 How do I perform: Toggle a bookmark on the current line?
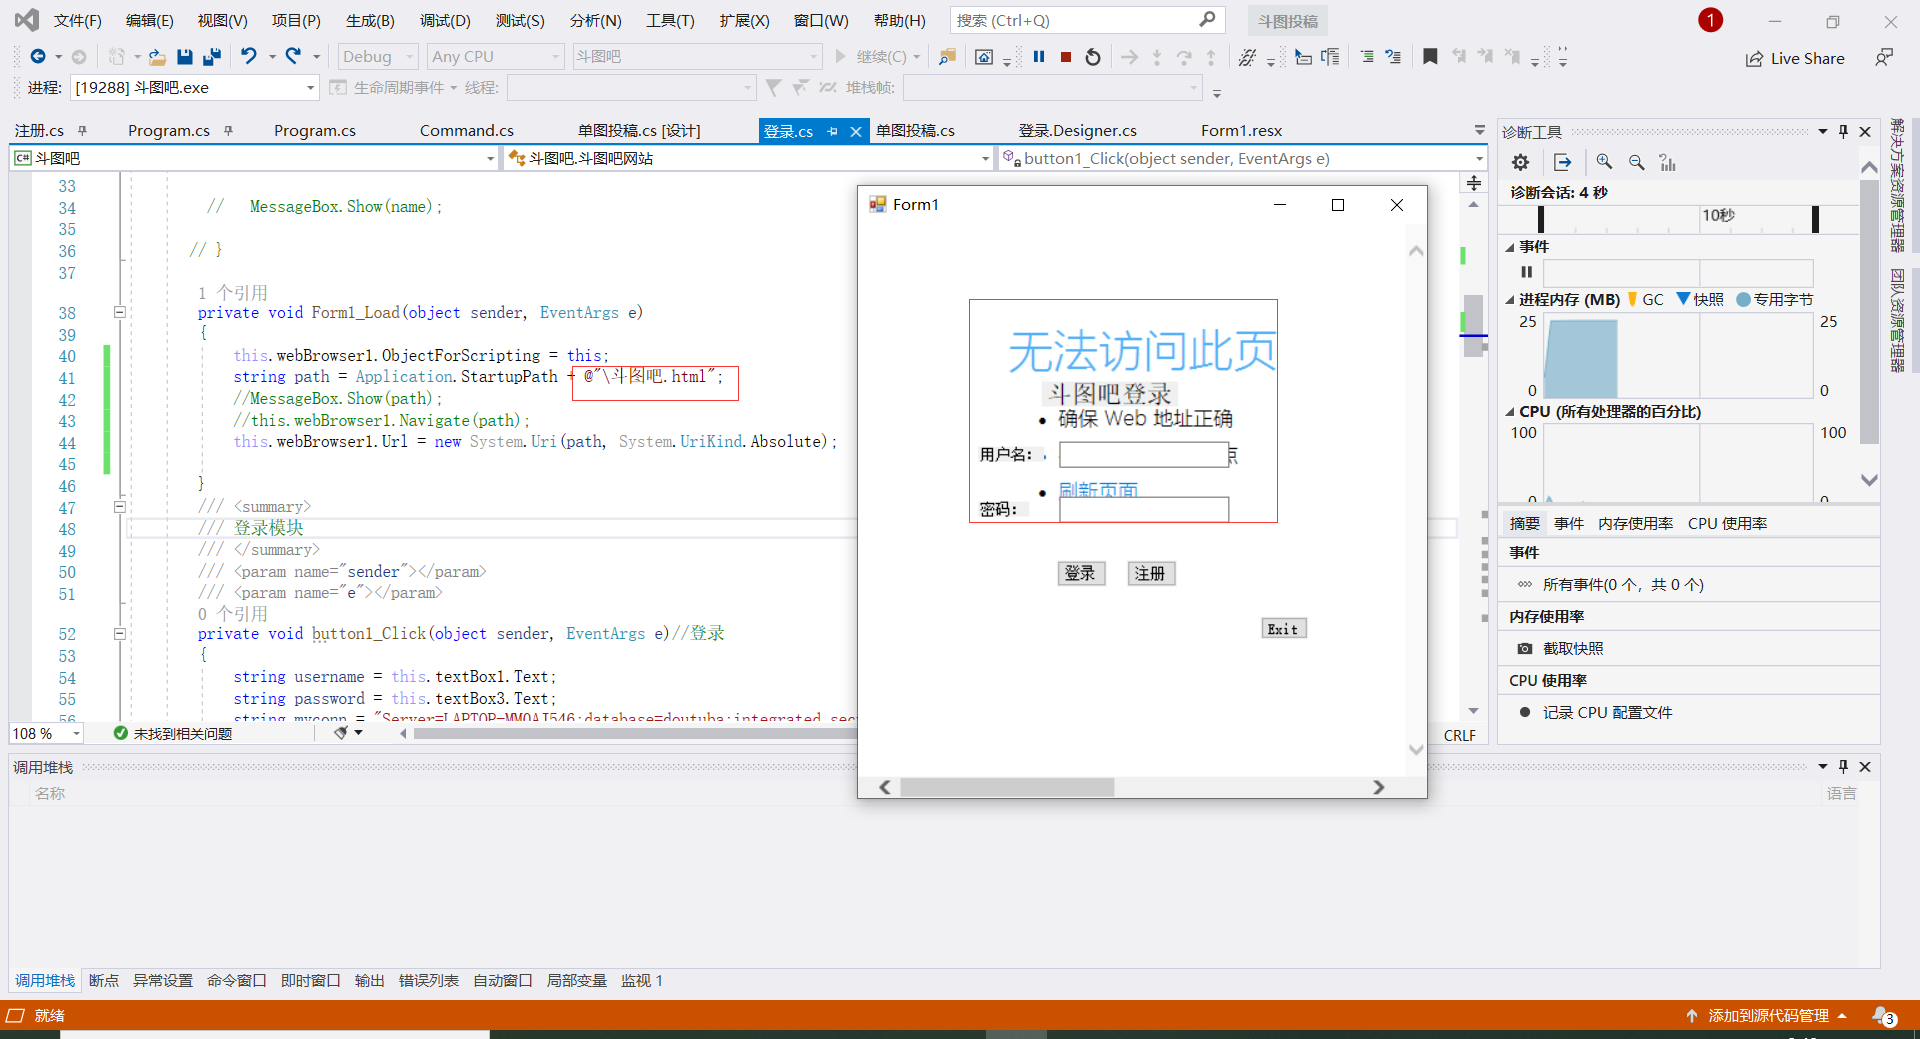(x=1430, y=57)
